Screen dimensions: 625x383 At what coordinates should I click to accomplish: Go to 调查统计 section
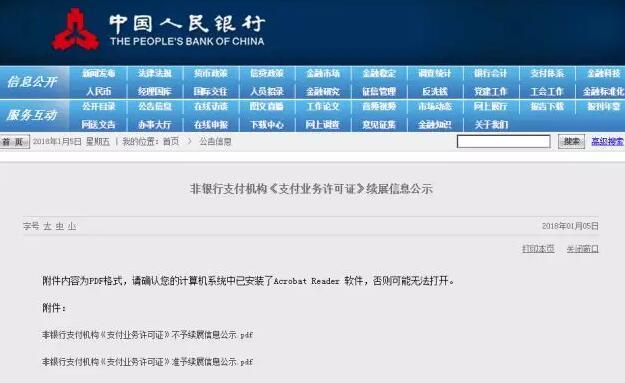[x=435, y=73]
